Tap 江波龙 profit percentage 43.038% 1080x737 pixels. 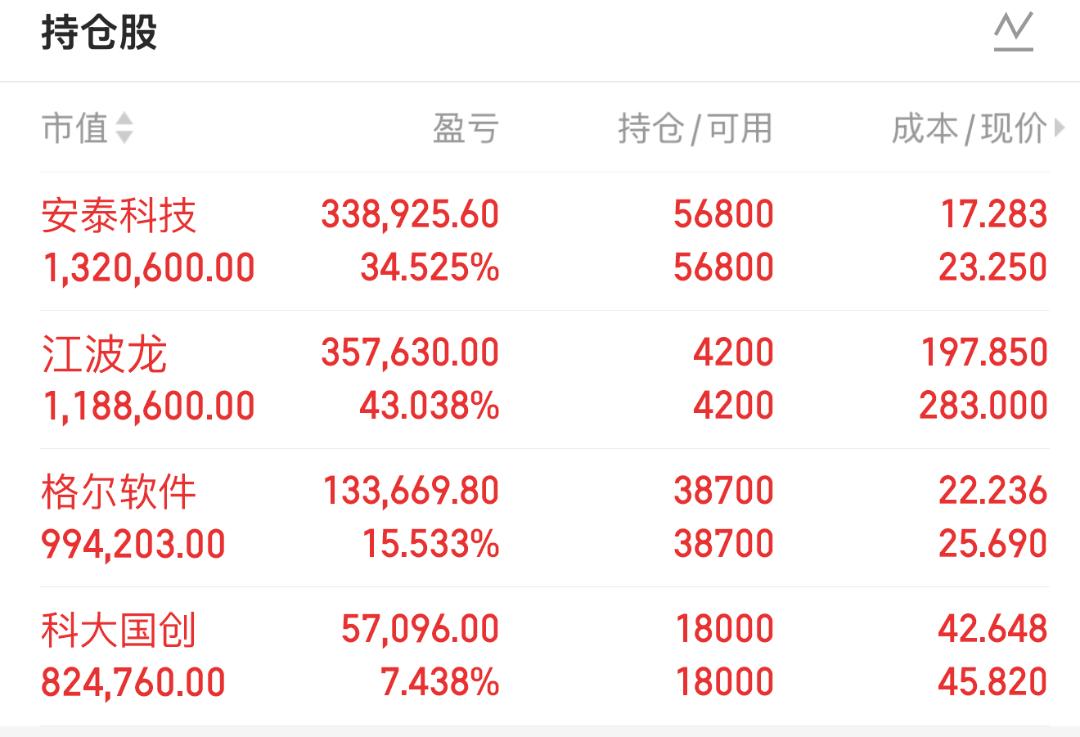tap(429, 406)
